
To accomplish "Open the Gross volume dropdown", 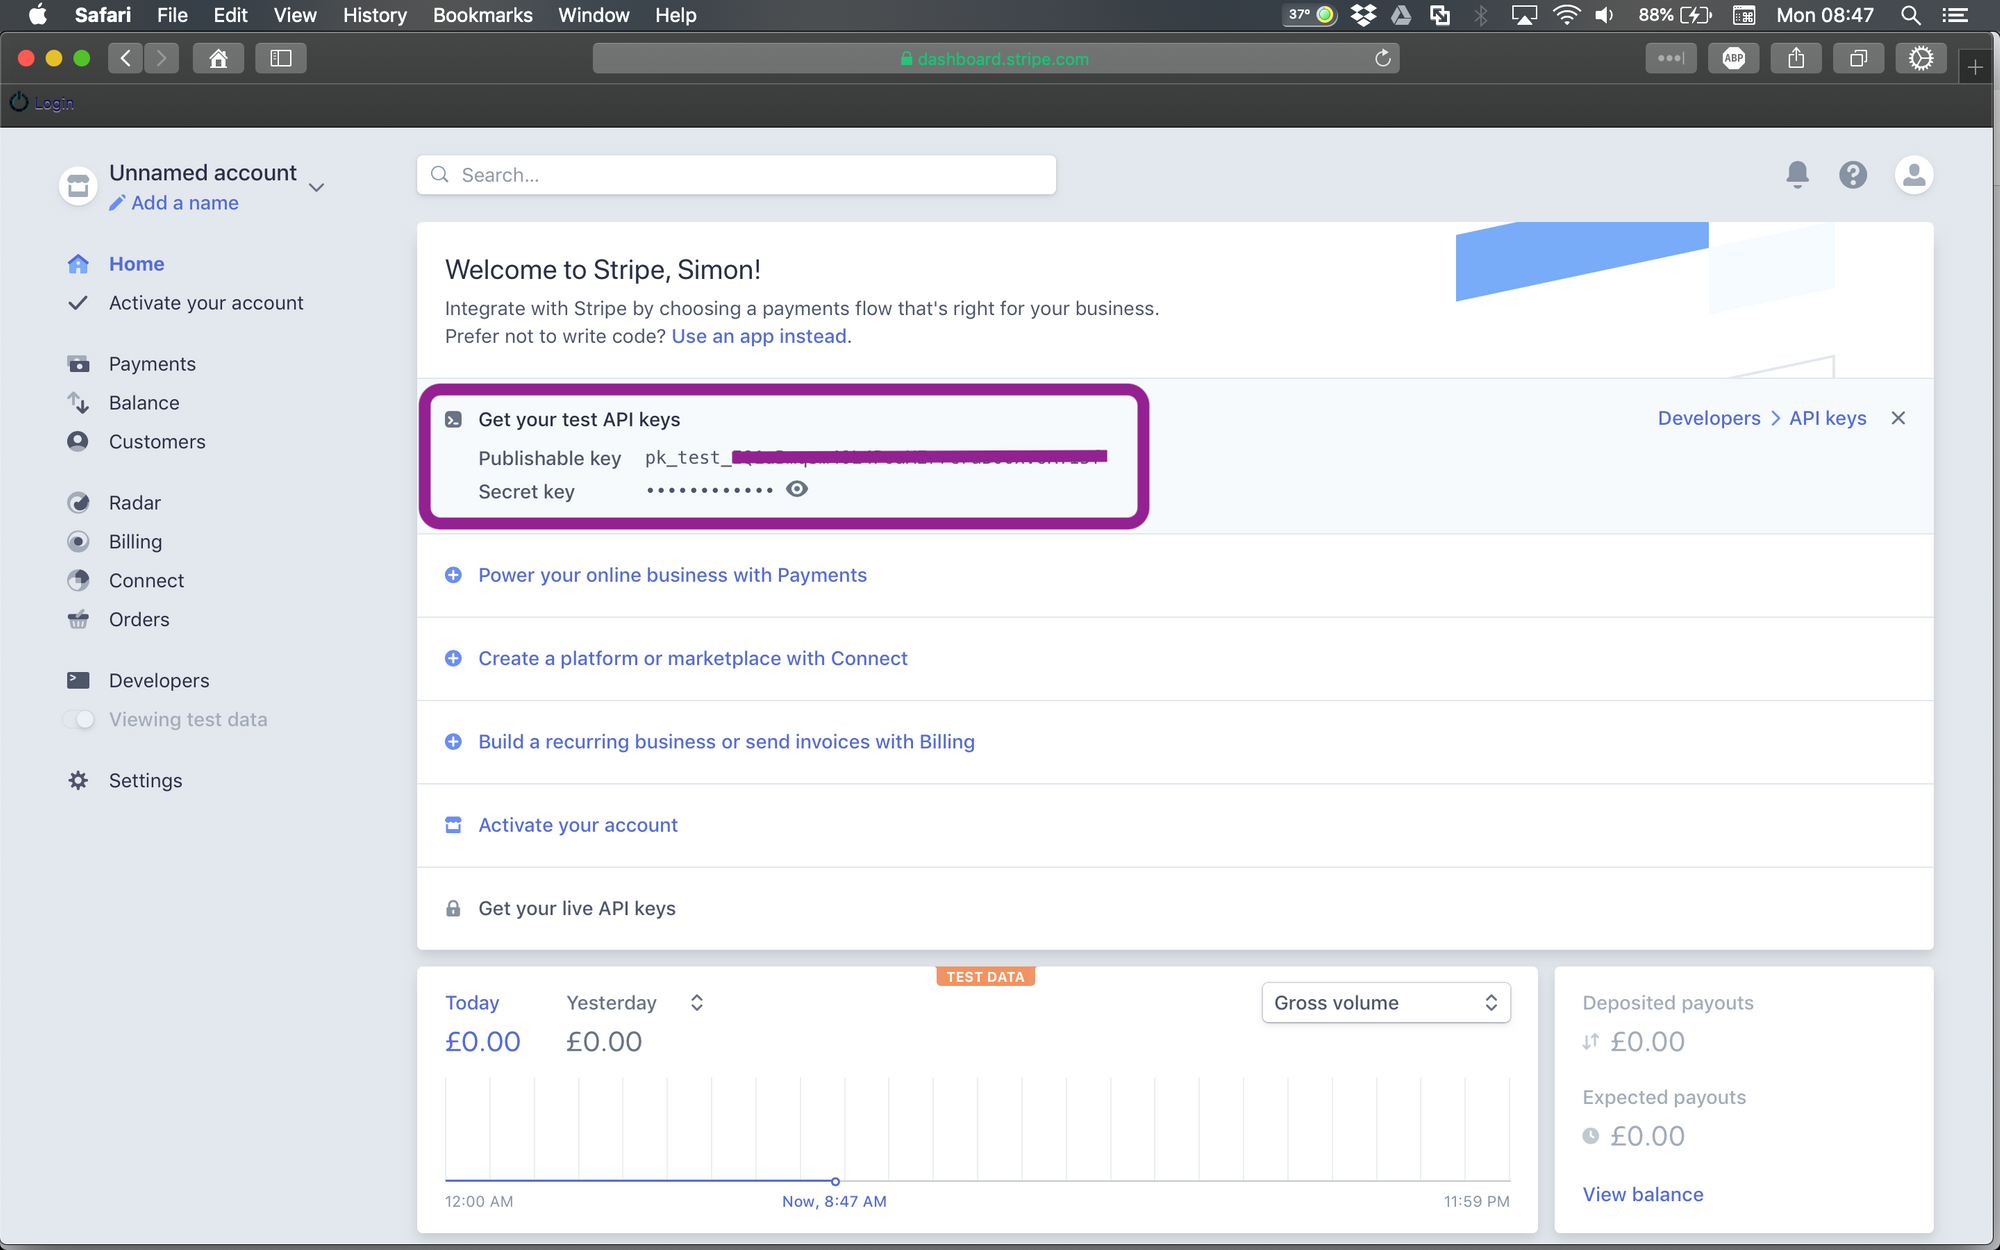I will pos(1386,1003).
